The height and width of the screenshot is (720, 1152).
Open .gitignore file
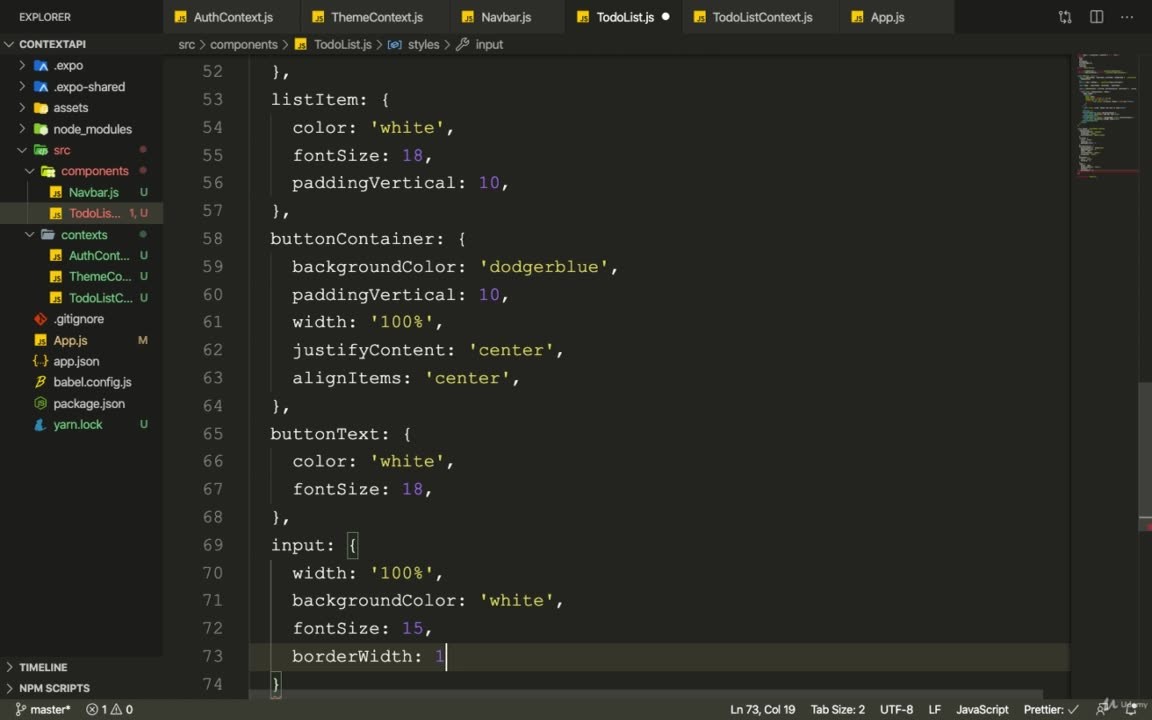(78, 319)
